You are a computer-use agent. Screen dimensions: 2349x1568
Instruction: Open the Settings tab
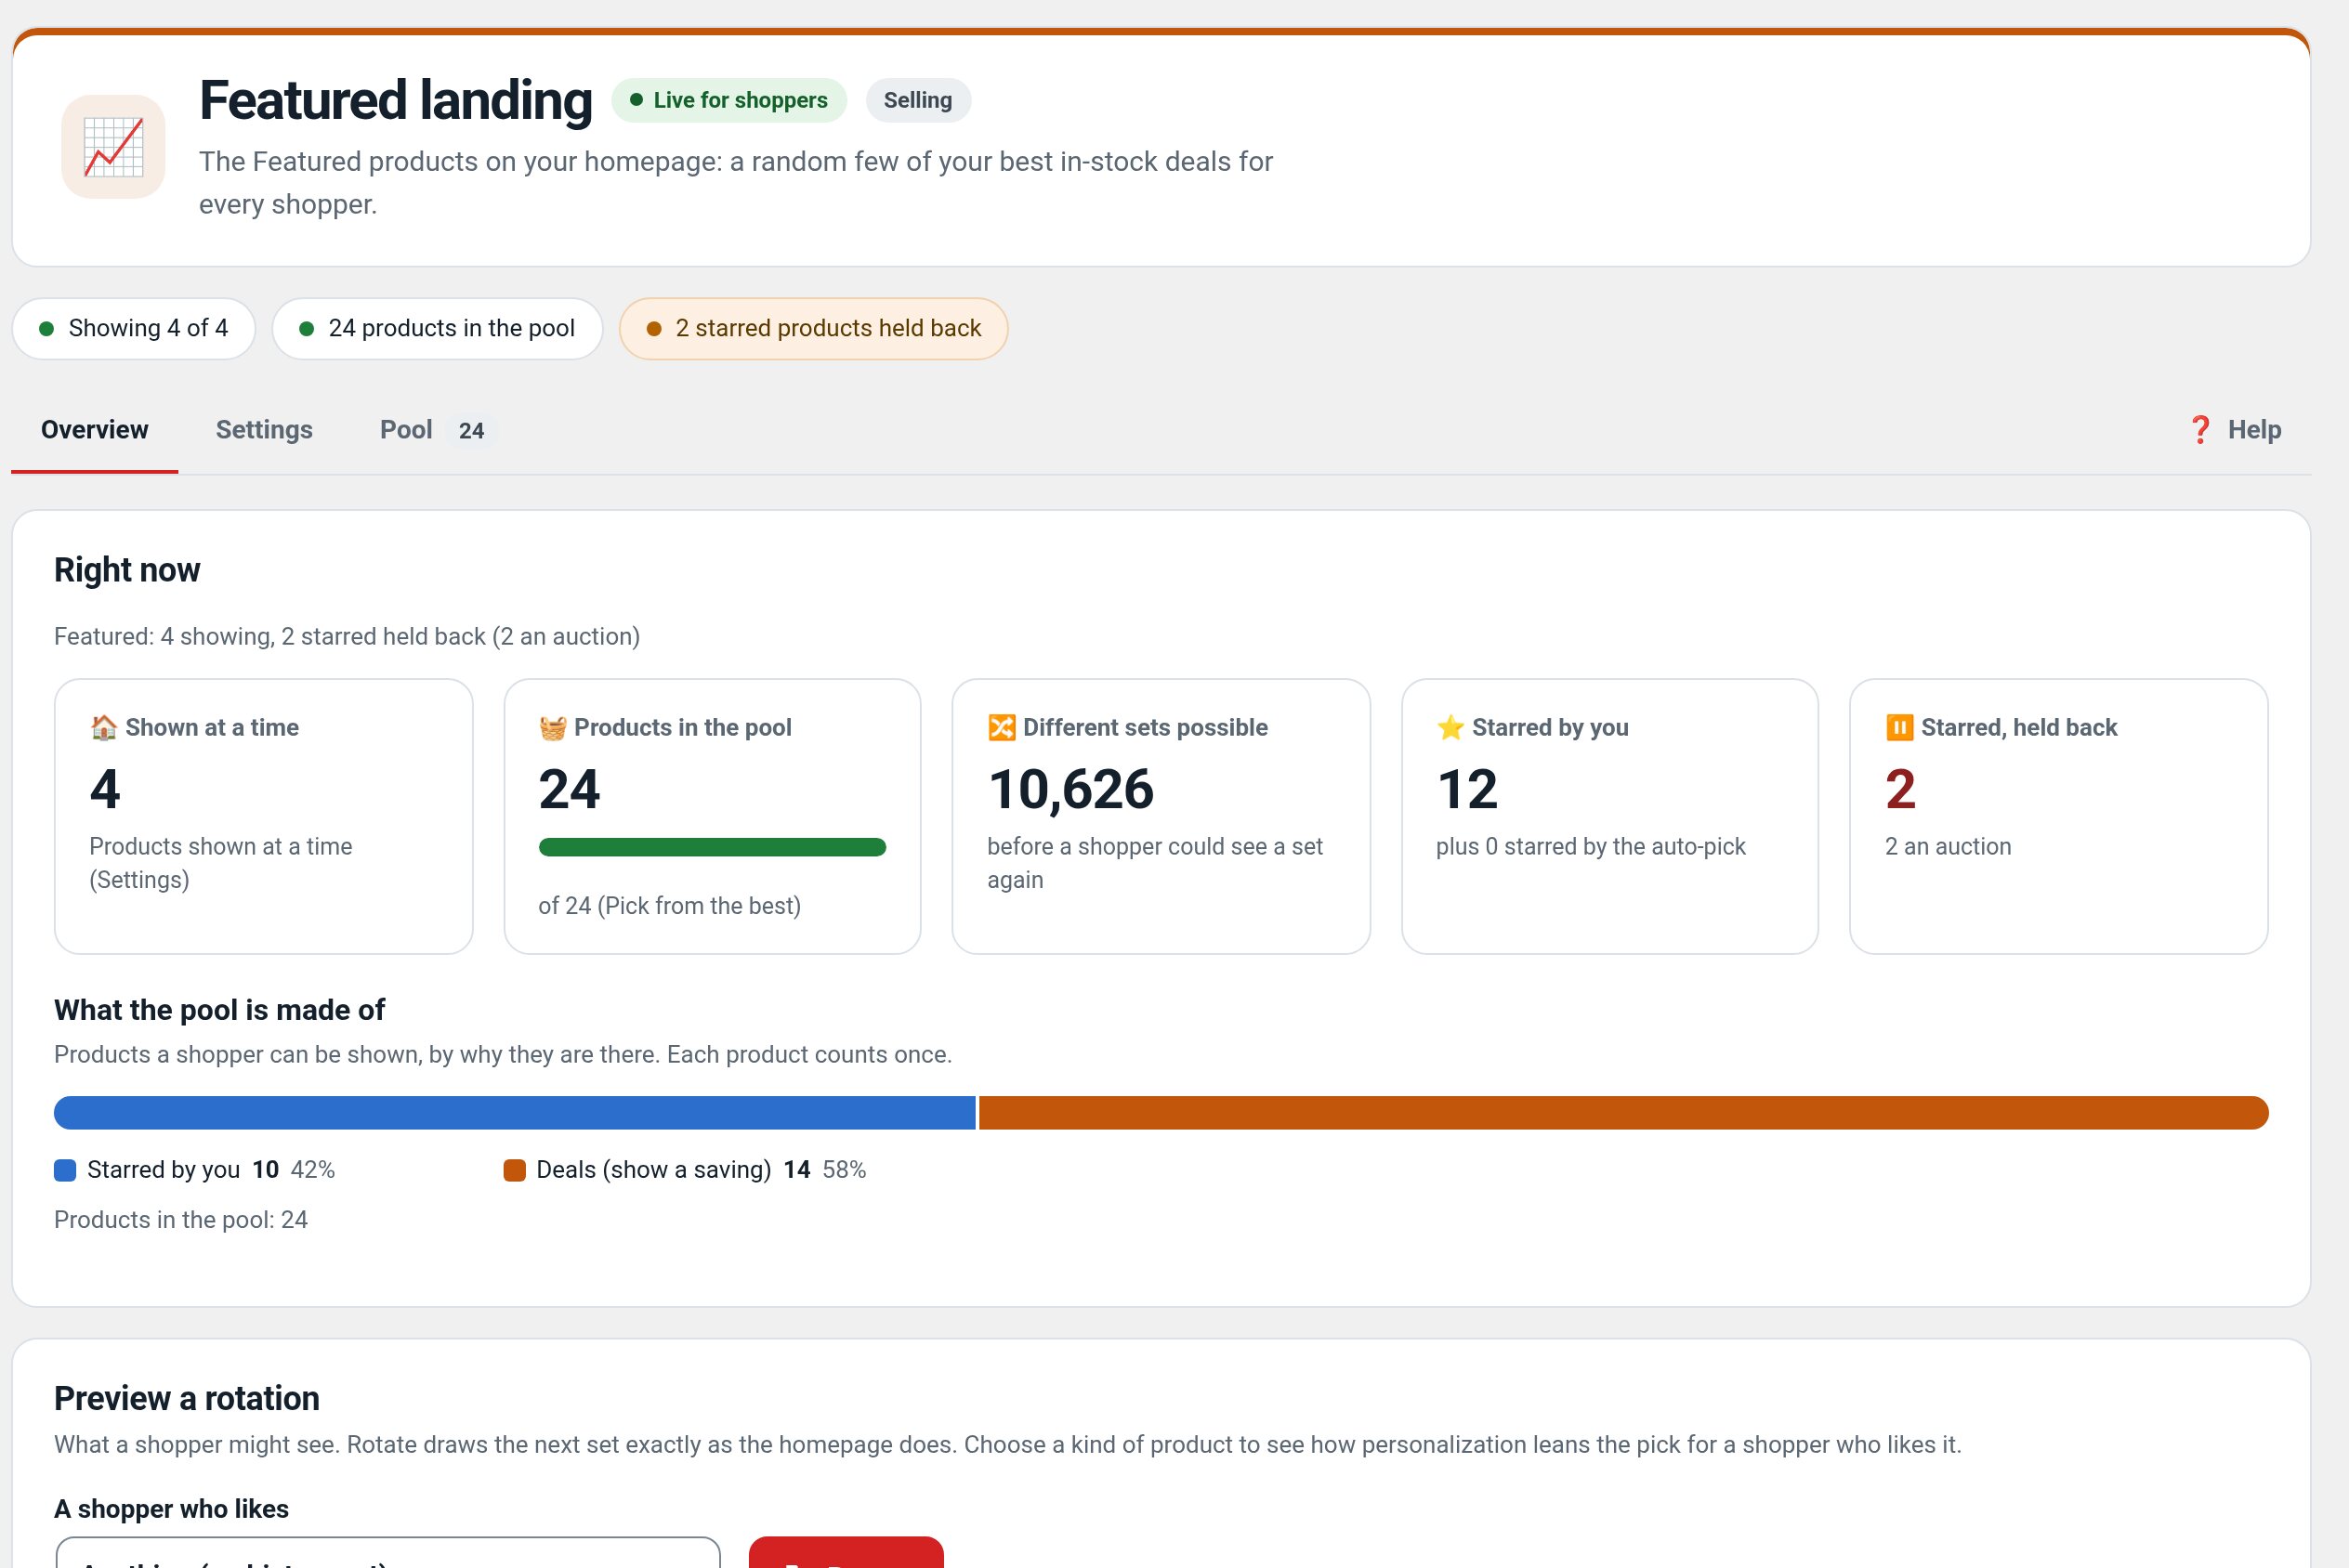(x=264, y=430)
